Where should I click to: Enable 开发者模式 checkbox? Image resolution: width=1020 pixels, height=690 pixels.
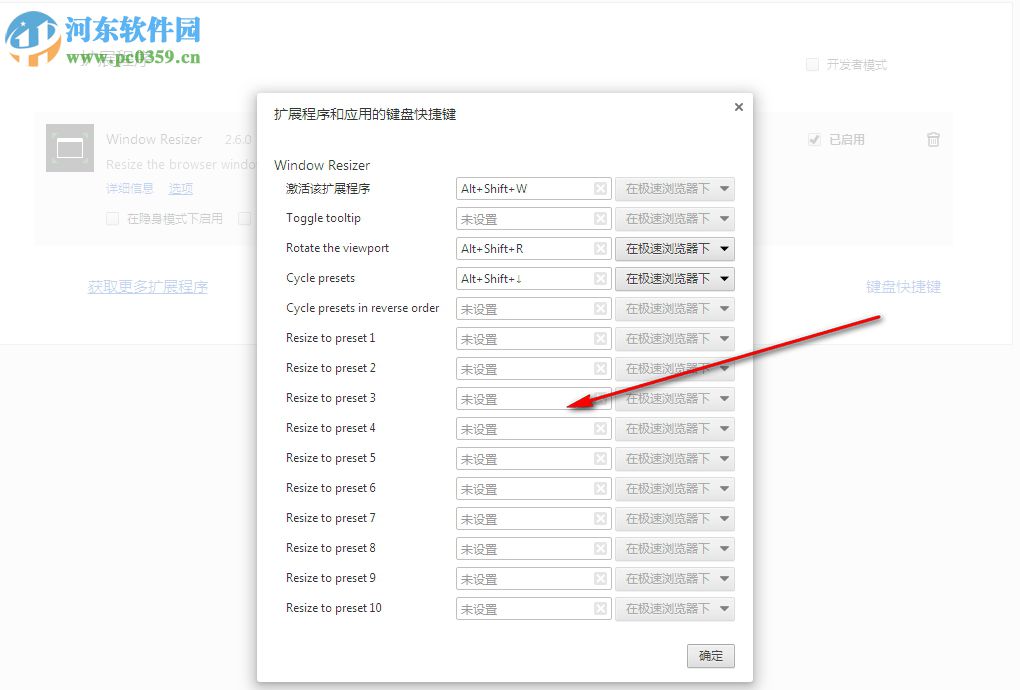click(811, 64)
